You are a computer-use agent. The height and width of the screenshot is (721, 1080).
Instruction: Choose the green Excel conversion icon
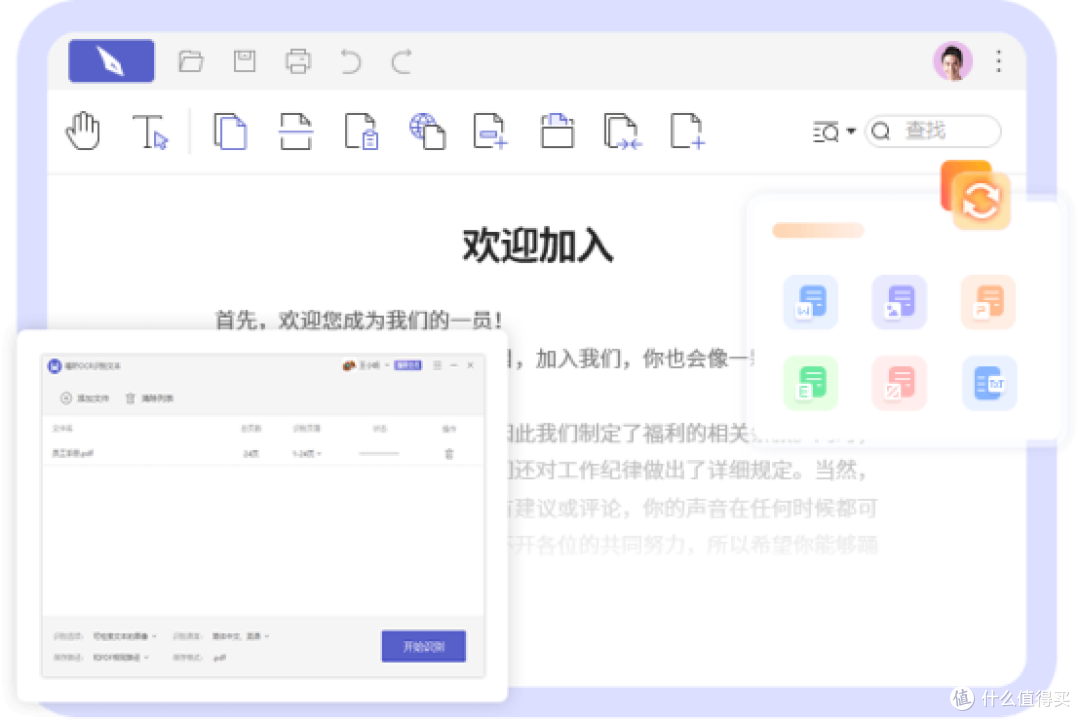point(811,384)
